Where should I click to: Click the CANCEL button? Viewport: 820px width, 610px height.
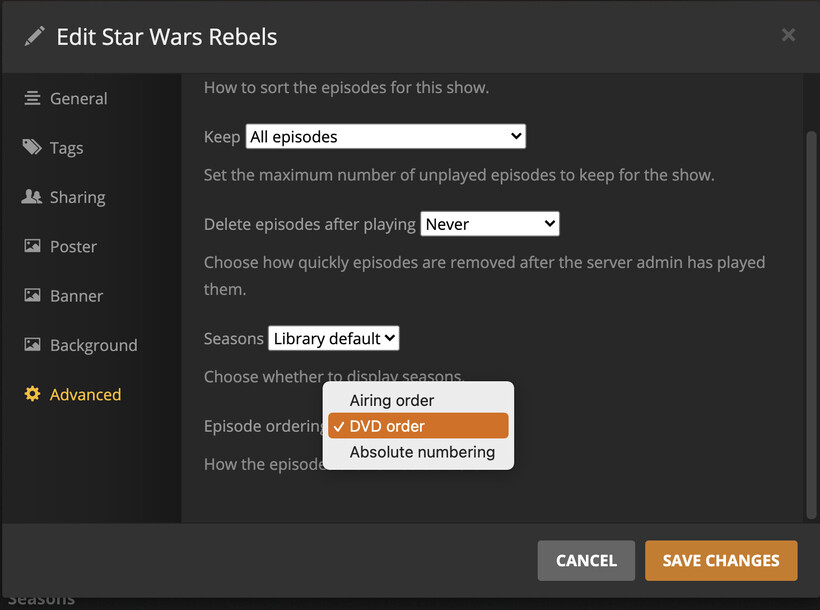586,560
